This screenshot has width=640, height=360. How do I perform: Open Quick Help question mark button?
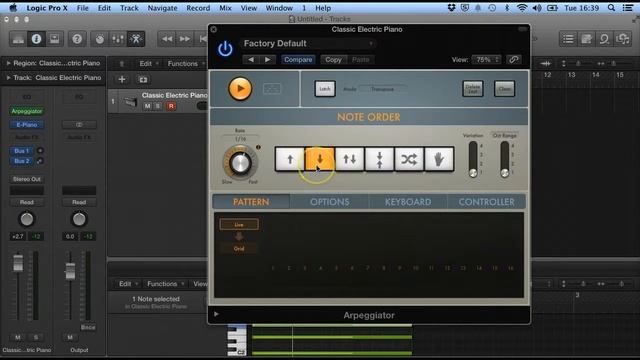[x=77, y=39]
